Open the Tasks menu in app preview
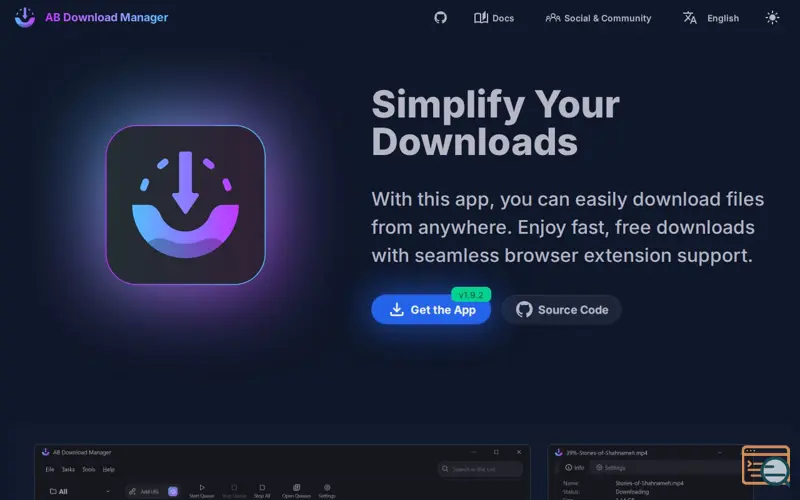 click(x=68, y=469)
